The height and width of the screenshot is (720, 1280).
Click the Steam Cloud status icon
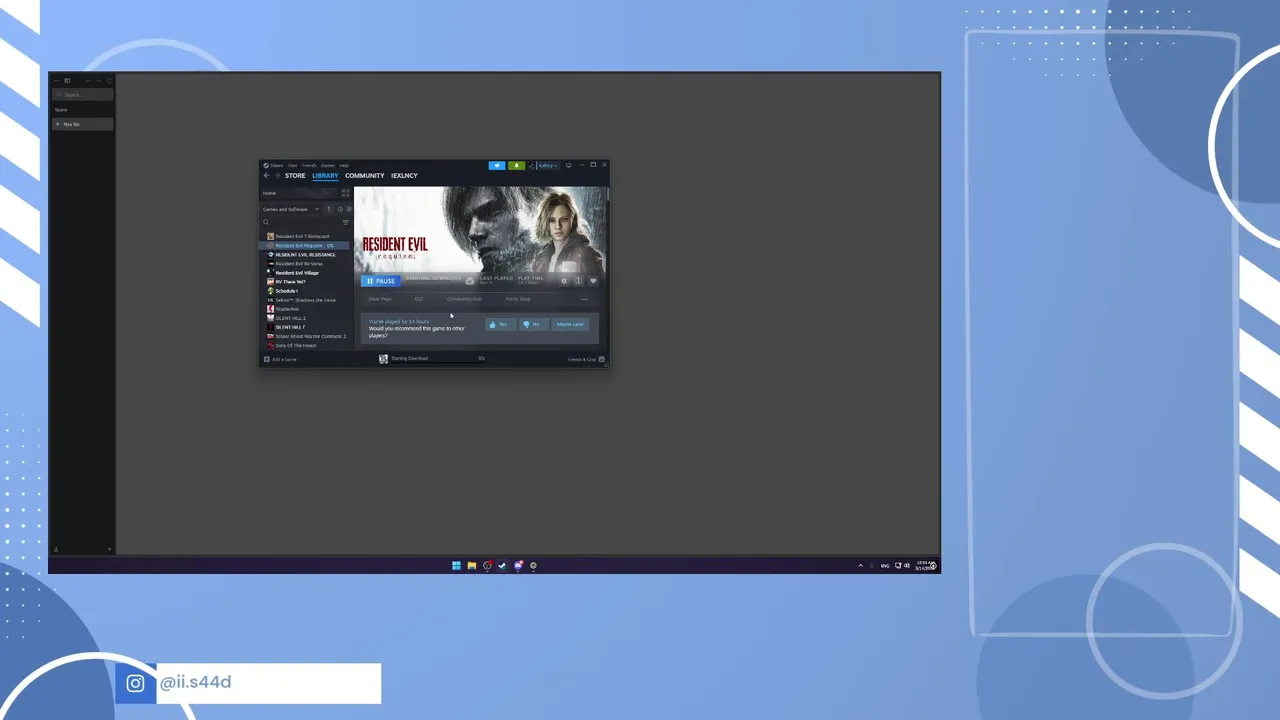click(470, 281)
